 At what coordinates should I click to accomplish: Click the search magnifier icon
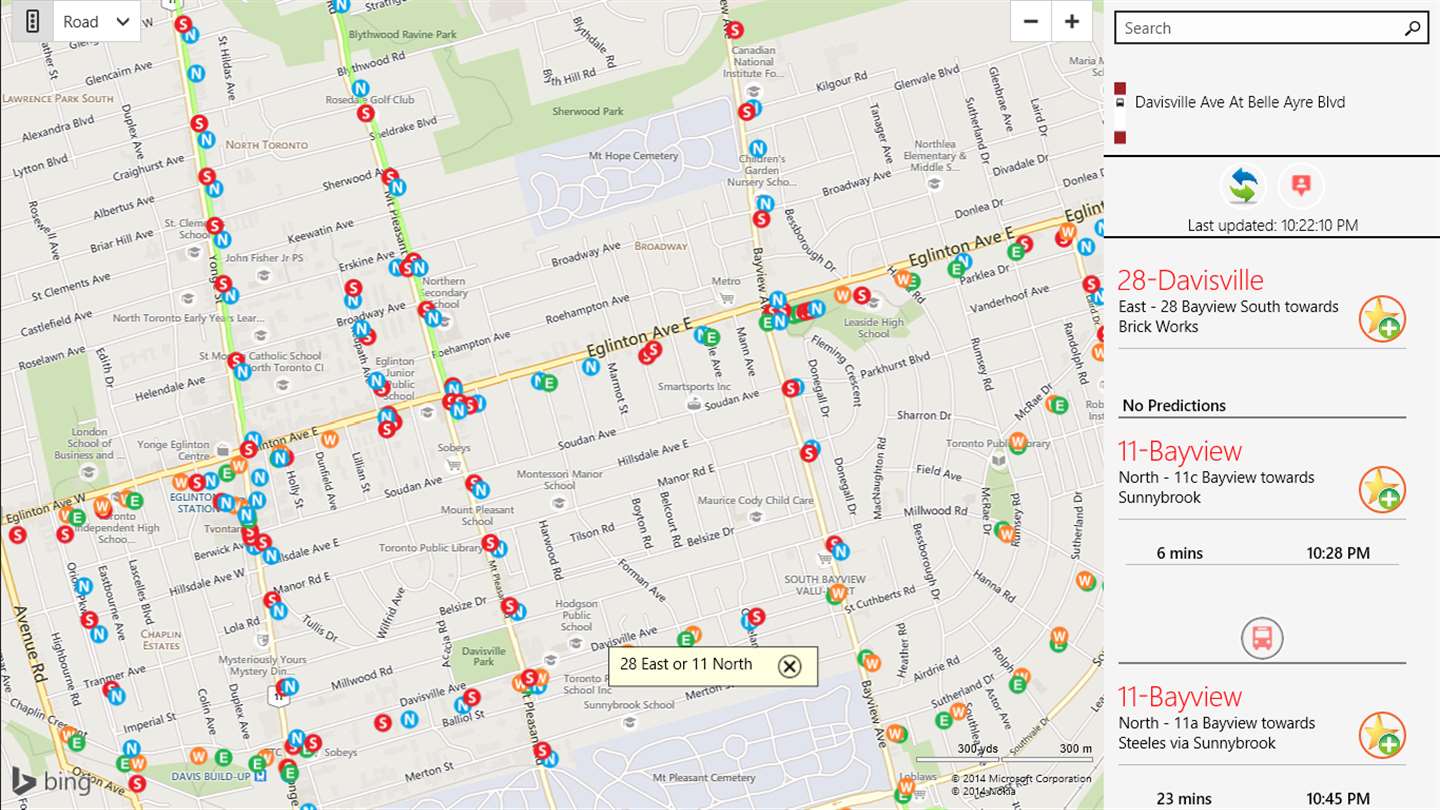coord(1412,28)
